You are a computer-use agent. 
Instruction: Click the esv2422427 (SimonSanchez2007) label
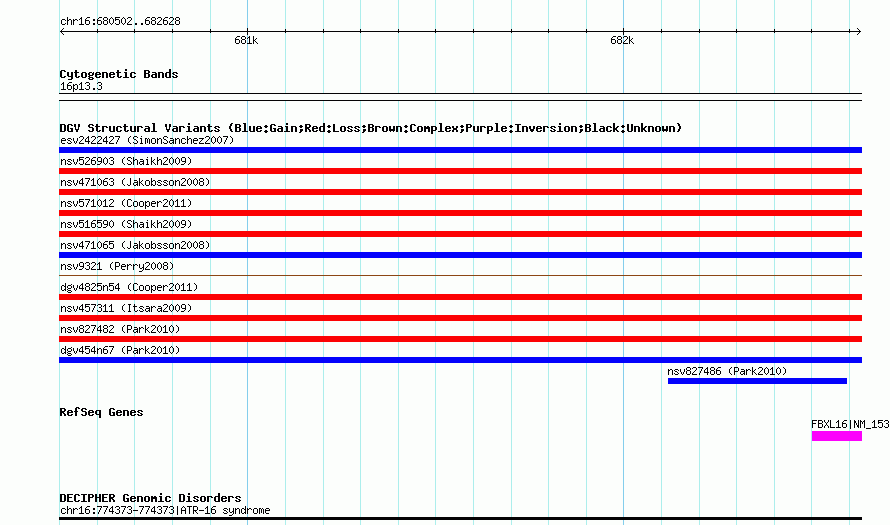point(147,140)
